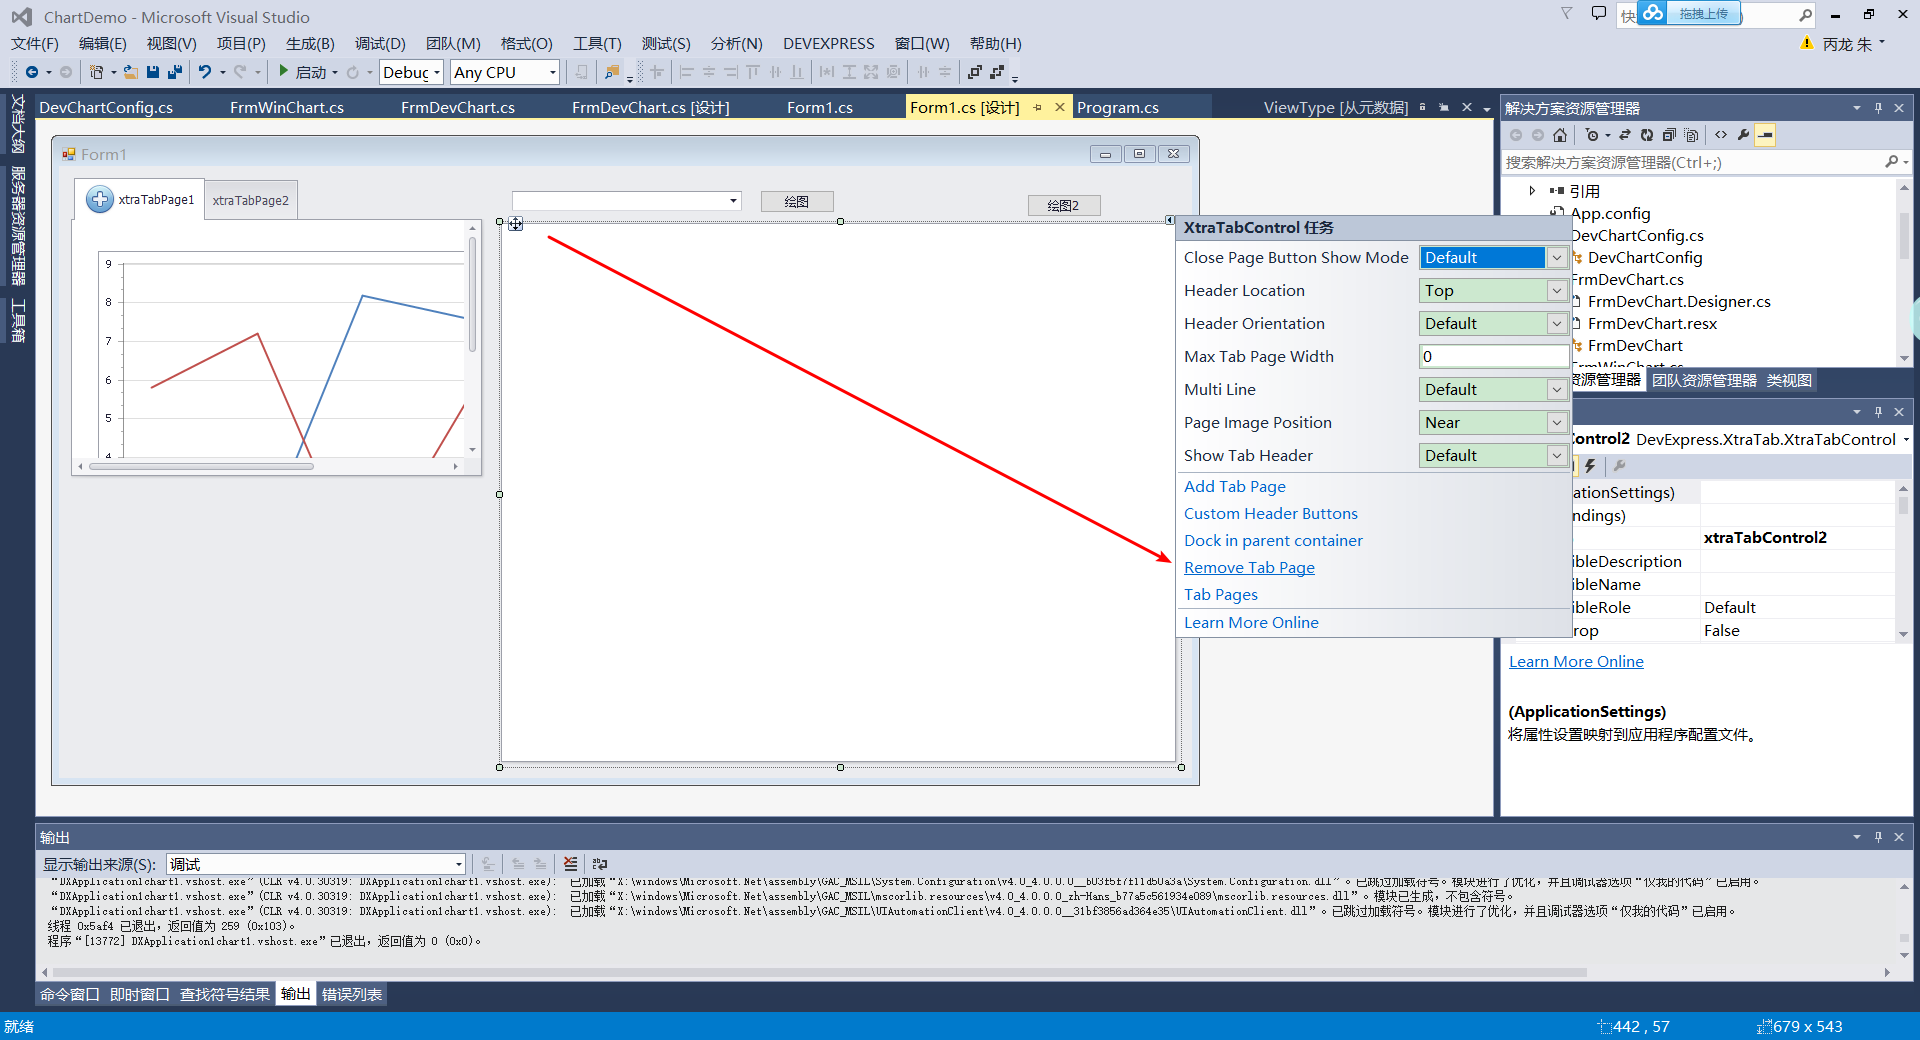Click the Add Tab Page link
The height and width of the screenshot is (1040, 1920).
click(x=1235, y=487)
